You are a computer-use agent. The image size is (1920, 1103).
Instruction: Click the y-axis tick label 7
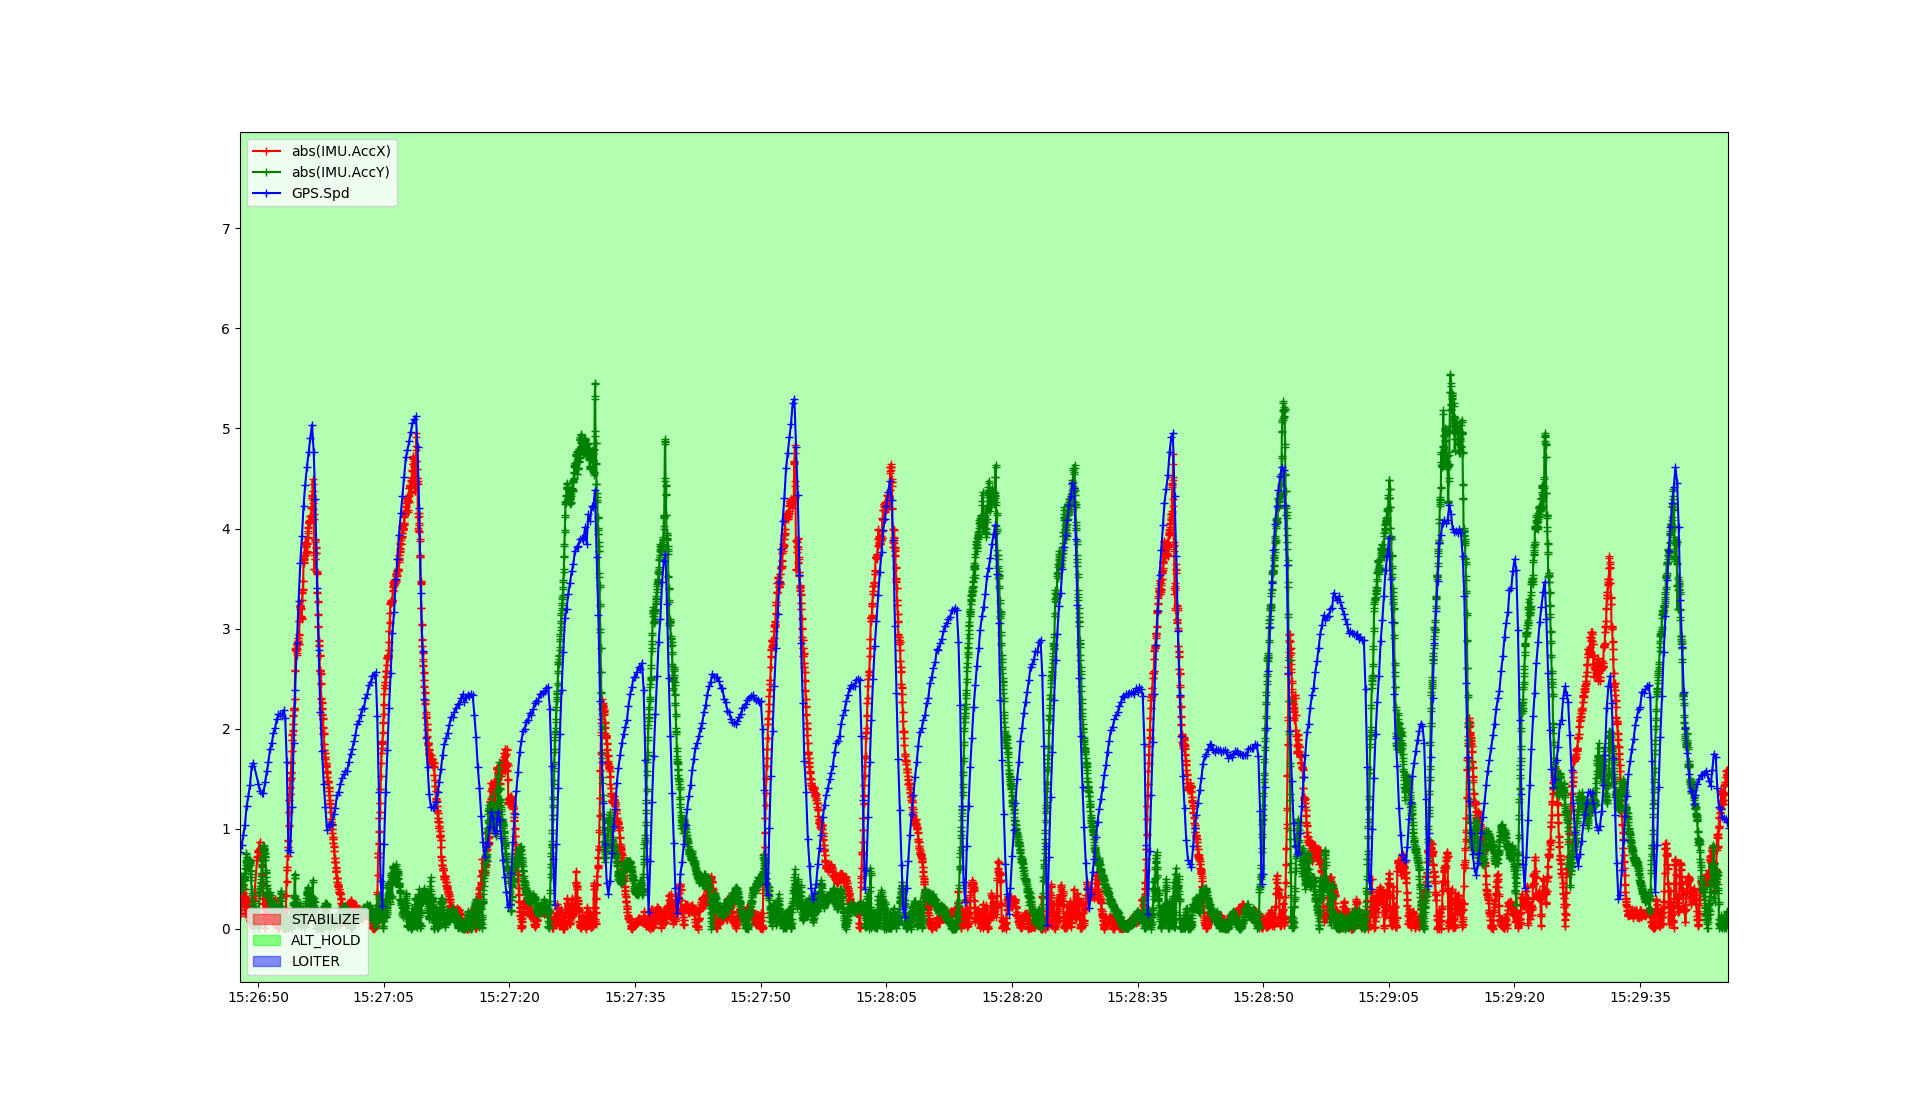tap(226, 229)
